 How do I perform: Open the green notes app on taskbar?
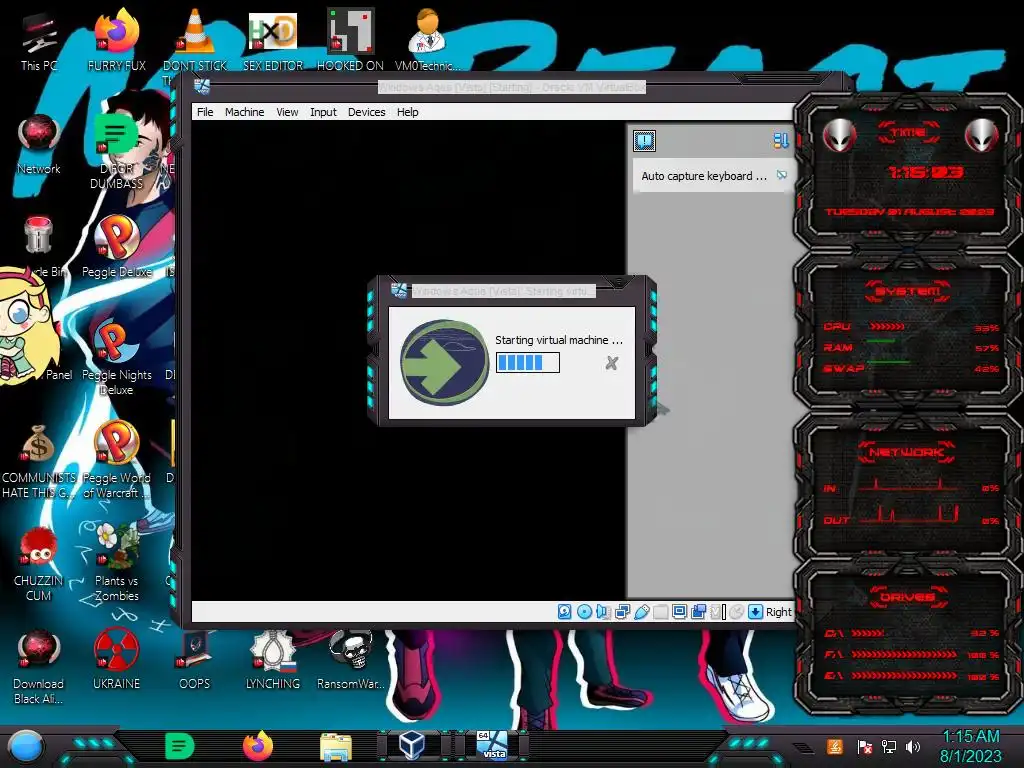[x=180, y=746]
